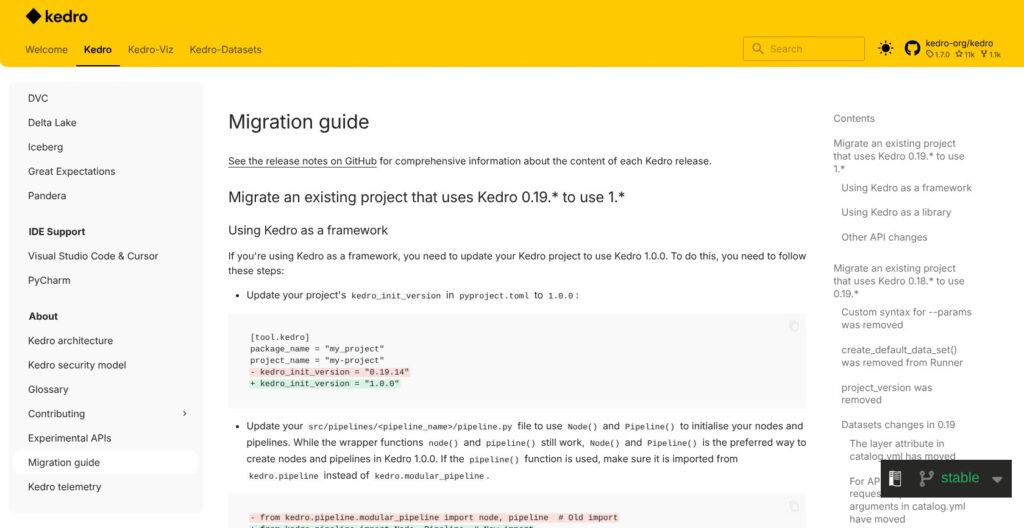This screenshot has height=528, width=1024.
Task: Jump to 'Migrate... 0.18.* to use 0.19.*' in contents
Action: [x=899, y=281]
